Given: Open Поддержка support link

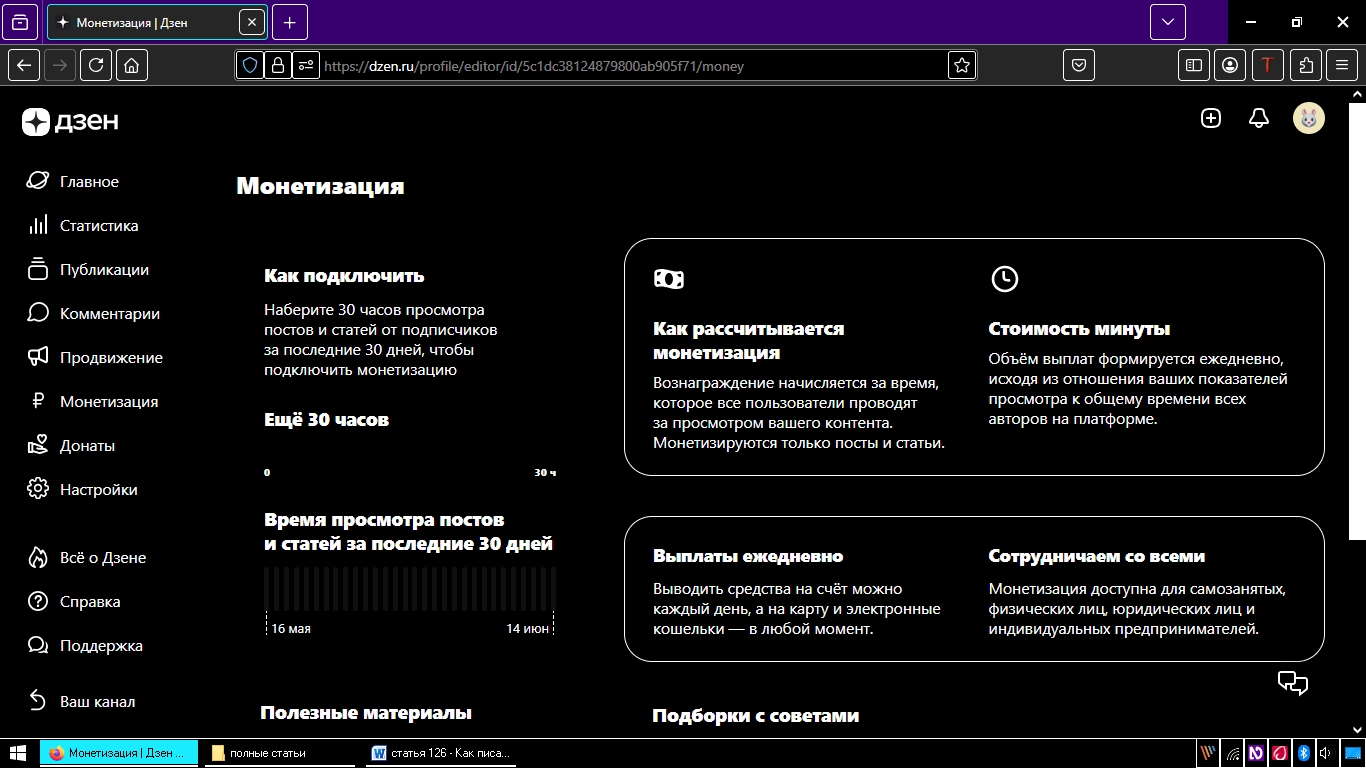Looking at the screenshot, I should click(x=86, y=645).
